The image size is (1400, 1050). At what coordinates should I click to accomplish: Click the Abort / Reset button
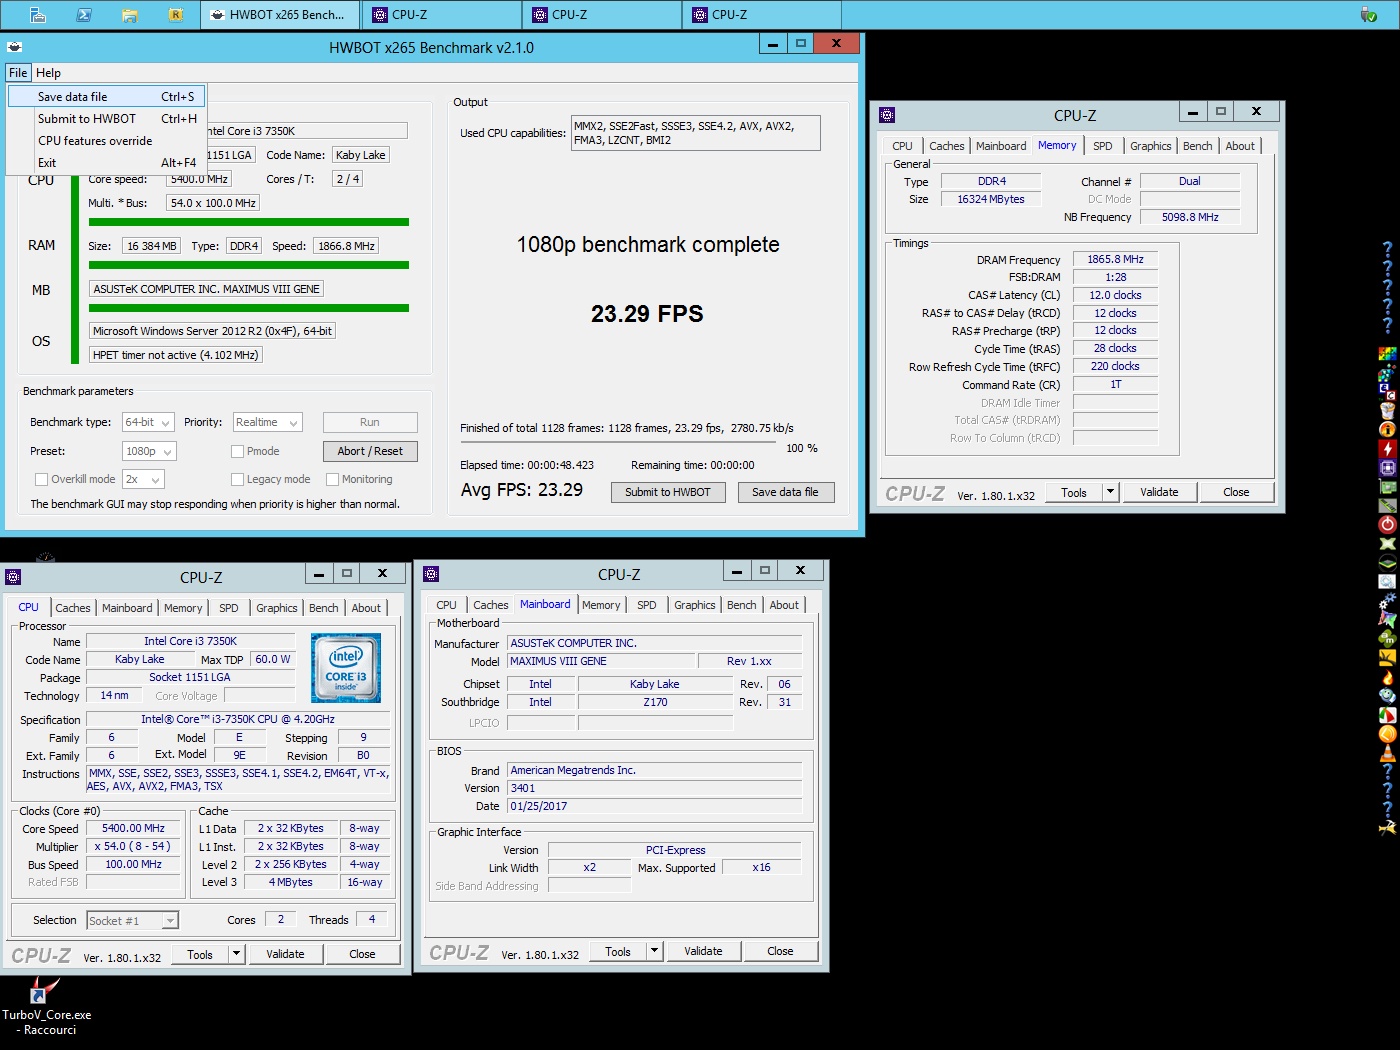tap(370, 451)
